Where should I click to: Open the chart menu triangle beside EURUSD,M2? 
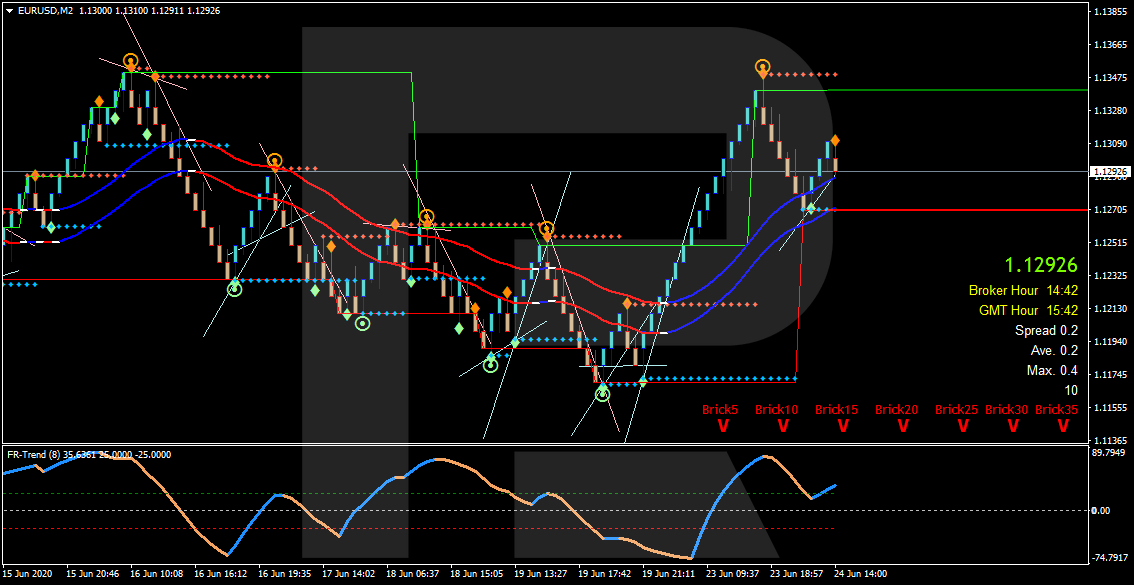[9, 11]
